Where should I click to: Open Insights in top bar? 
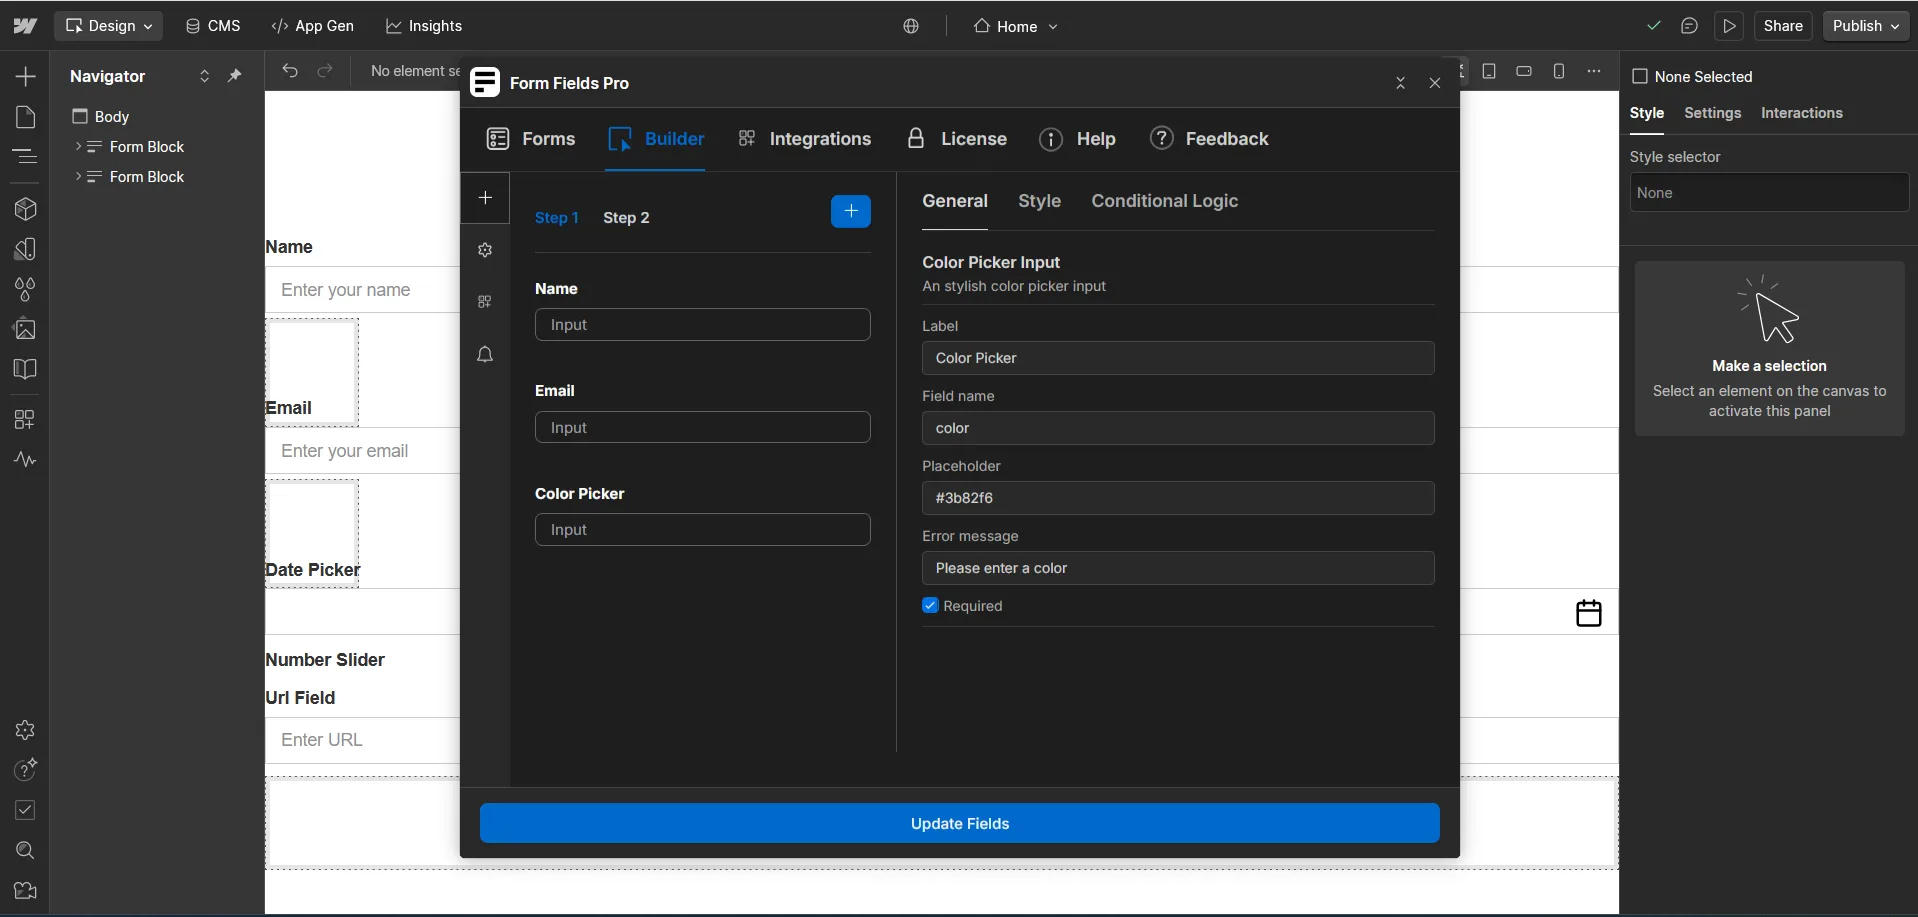click(424, 26)
